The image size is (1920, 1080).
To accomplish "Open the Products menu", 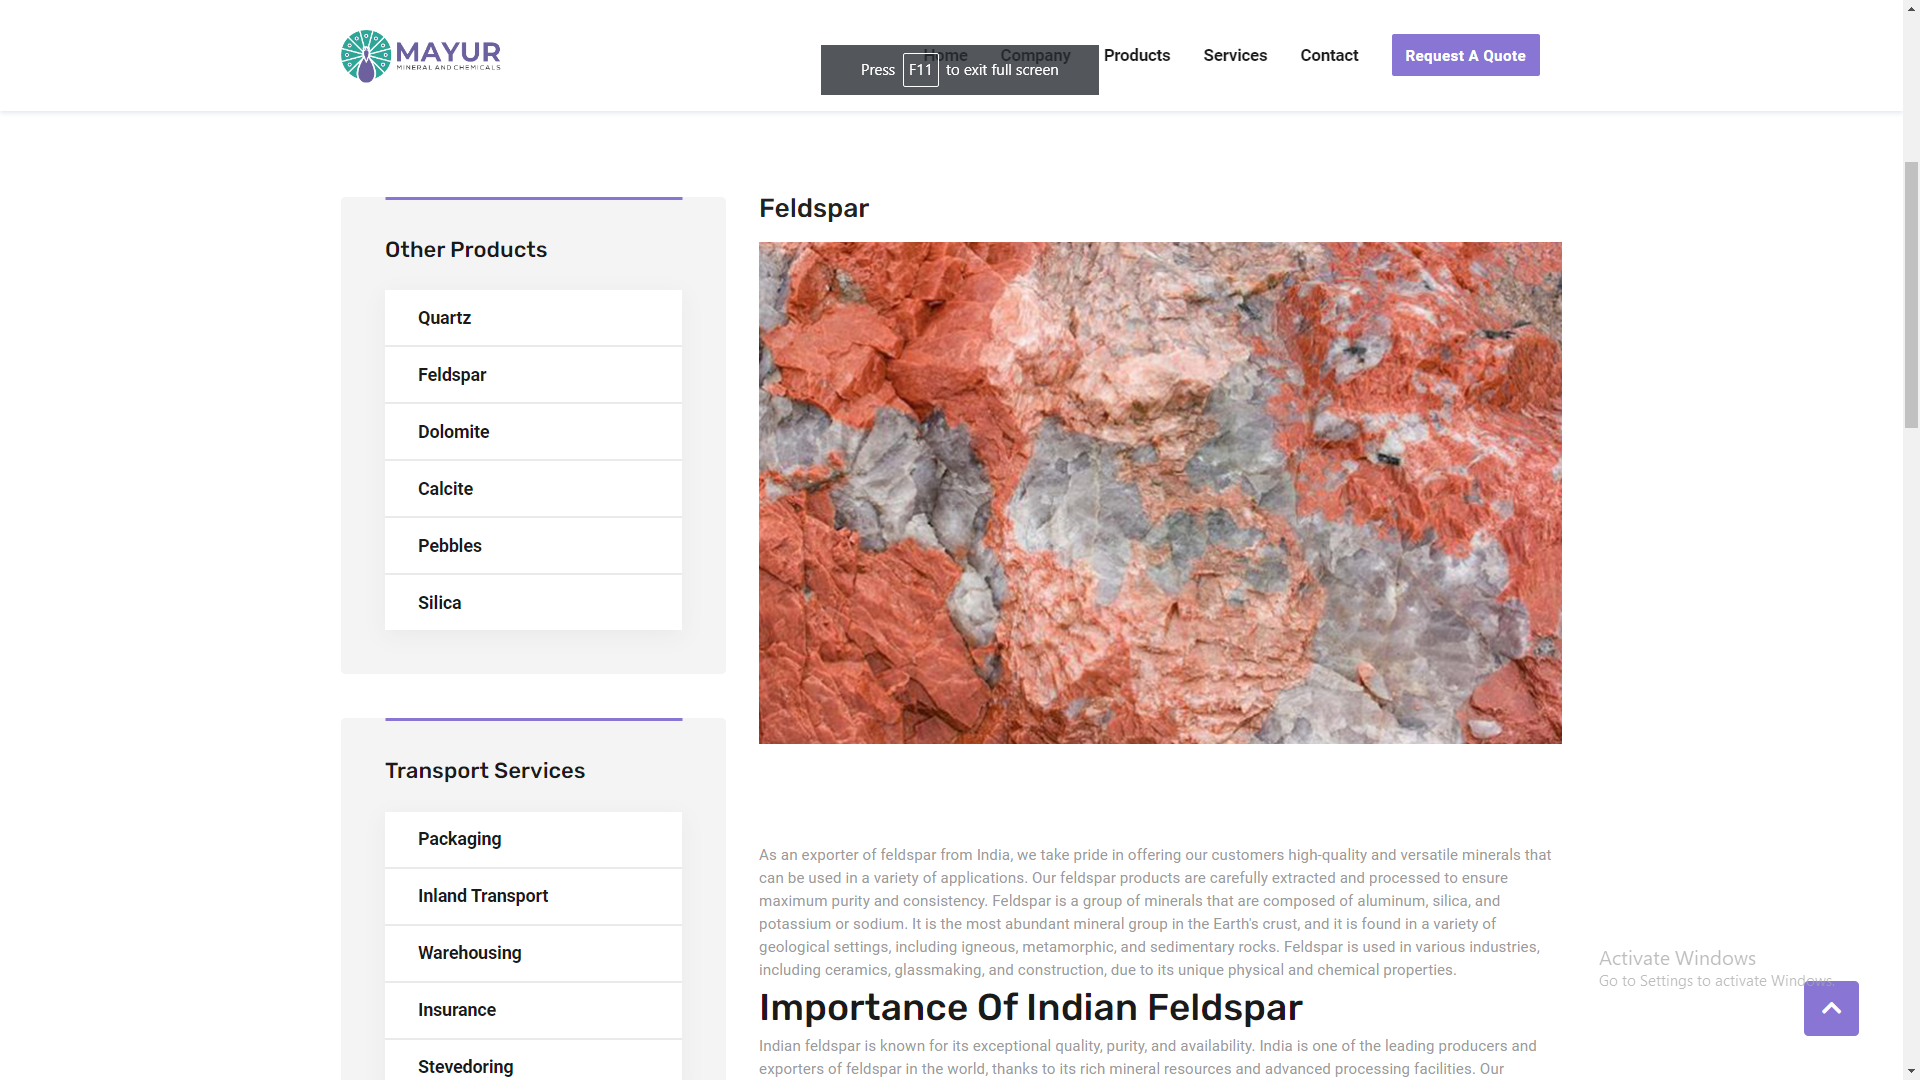I will (1137, 55).
